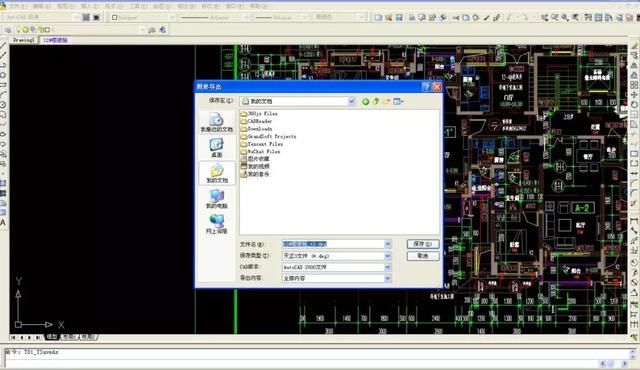This screenshot has height=370, width=640.
Task: Click the dialog help question mark button
Action: click(x=426, y=86)
